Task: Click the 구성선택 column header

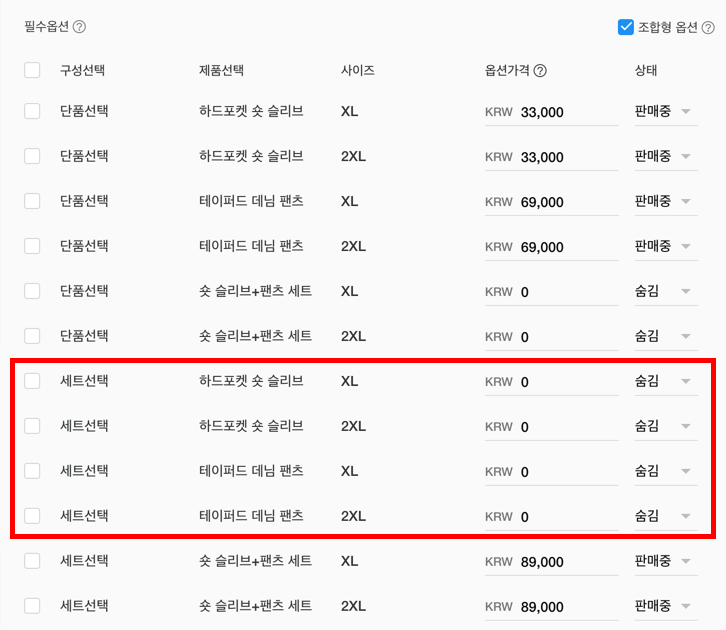Action: point(82,71)
